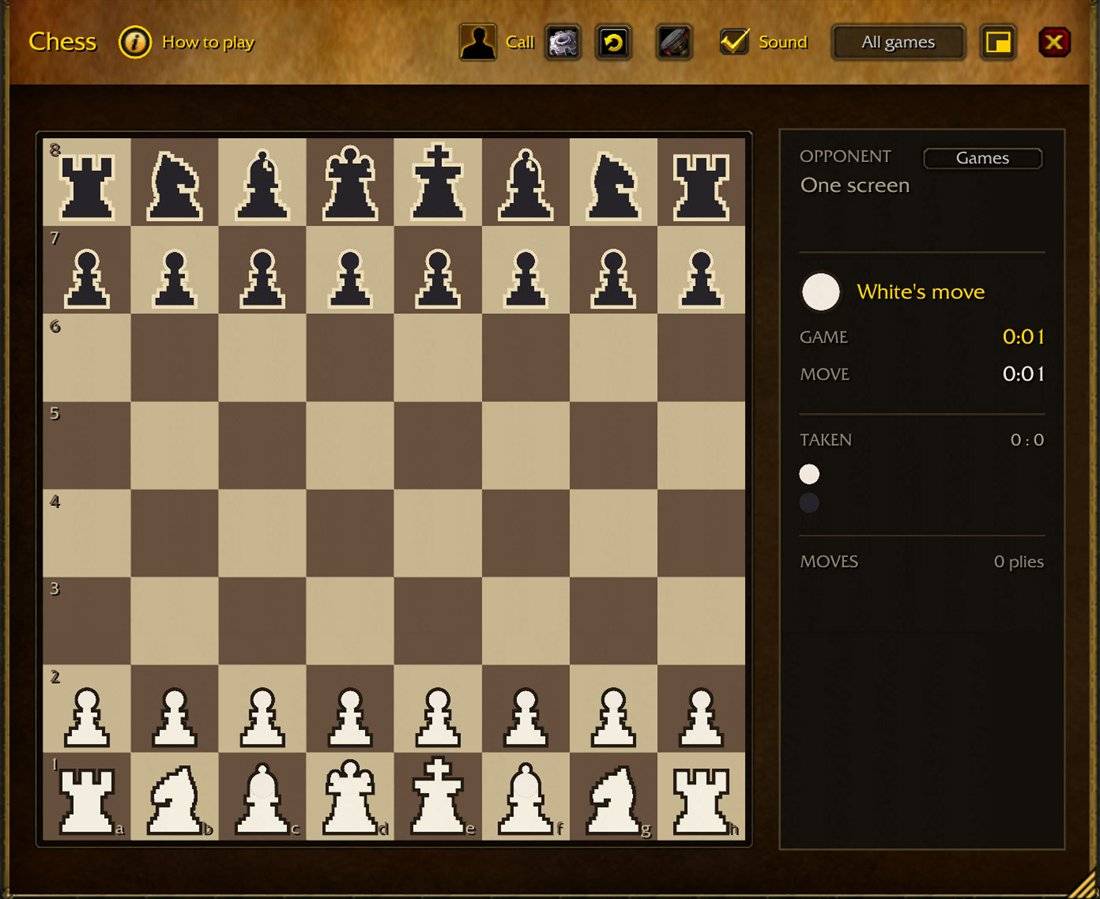Click the empty e4 square
Image resolution: width=1100 pixels, height=899 pixels.
tap(438, 533)
